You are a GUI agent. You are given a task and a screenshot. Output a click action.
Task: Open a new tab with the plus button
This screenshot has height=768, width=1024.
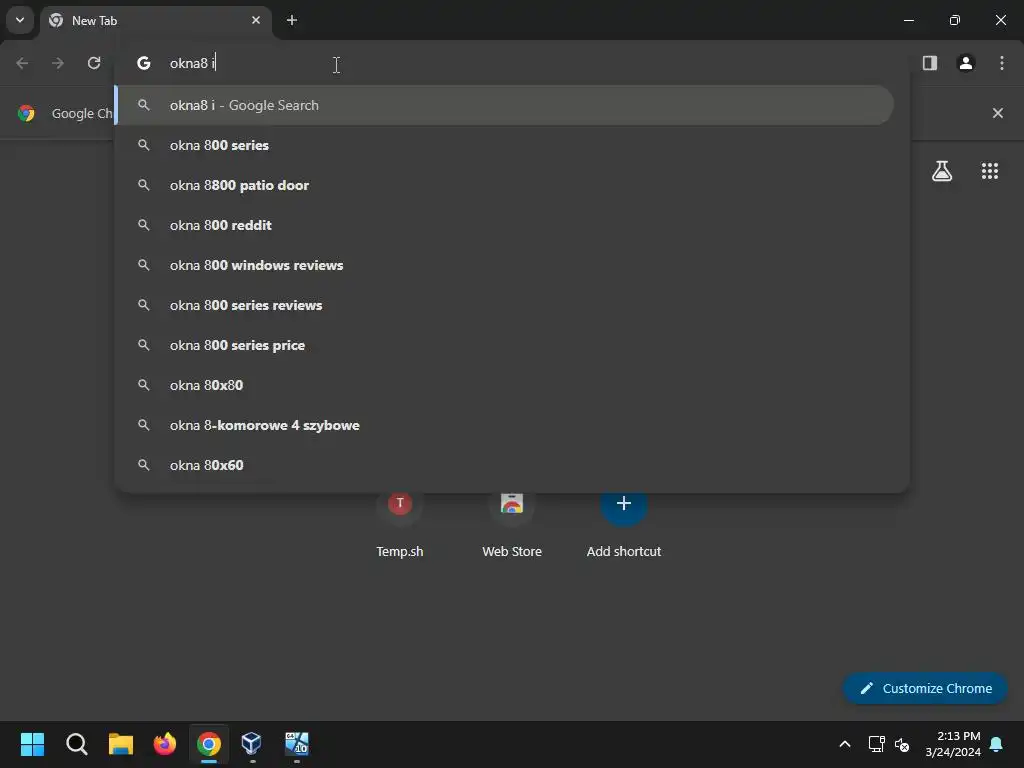[292, 20]
